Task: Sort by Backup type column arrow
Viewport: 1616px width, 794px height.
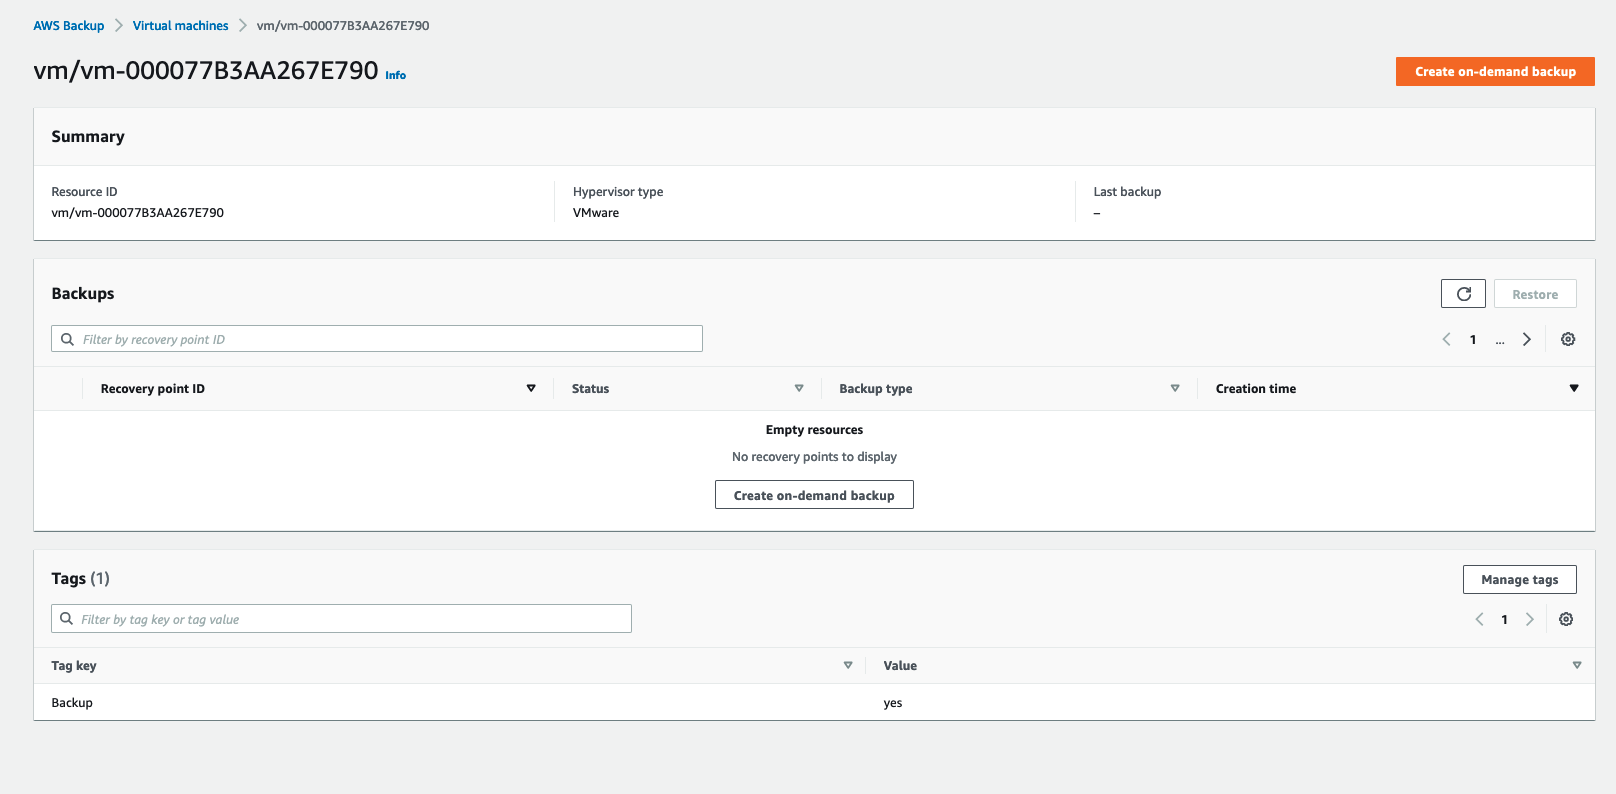Action: pos(1175,388)
